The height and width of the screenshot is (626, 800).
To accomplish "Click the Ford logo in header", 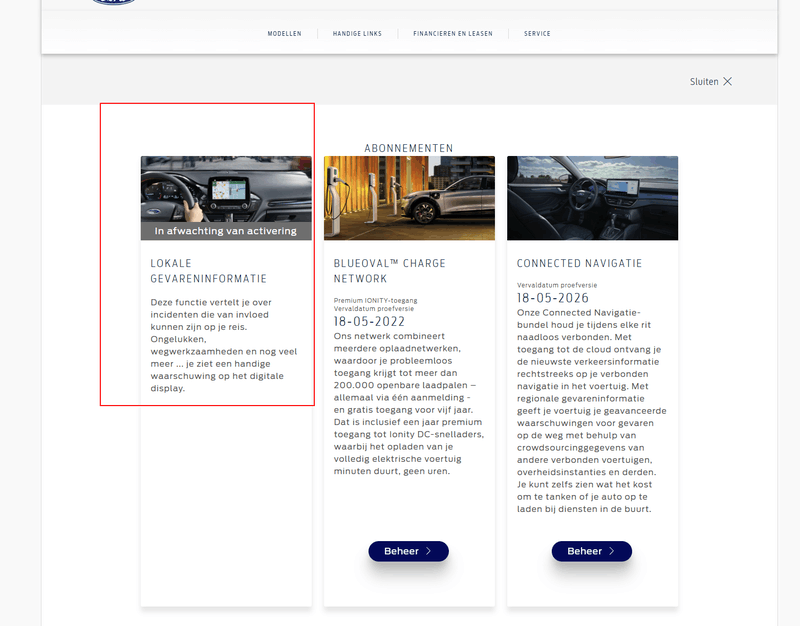I will point(113,2).
